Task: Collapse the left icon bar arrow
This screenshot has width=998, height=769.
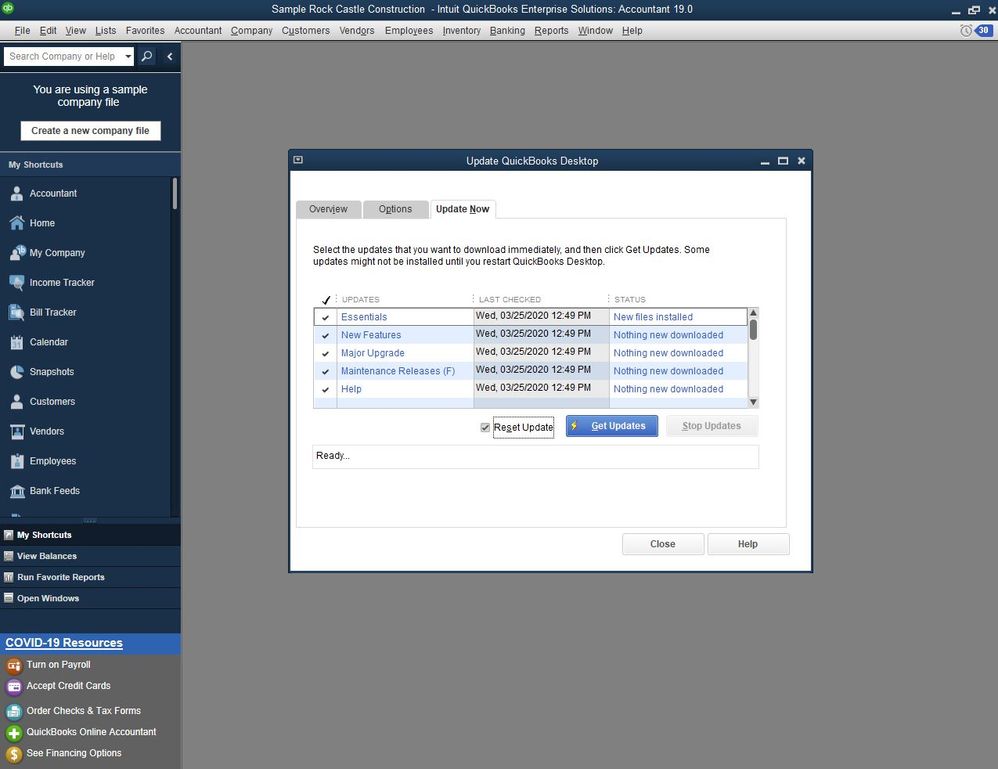Action: pos(170,56)
